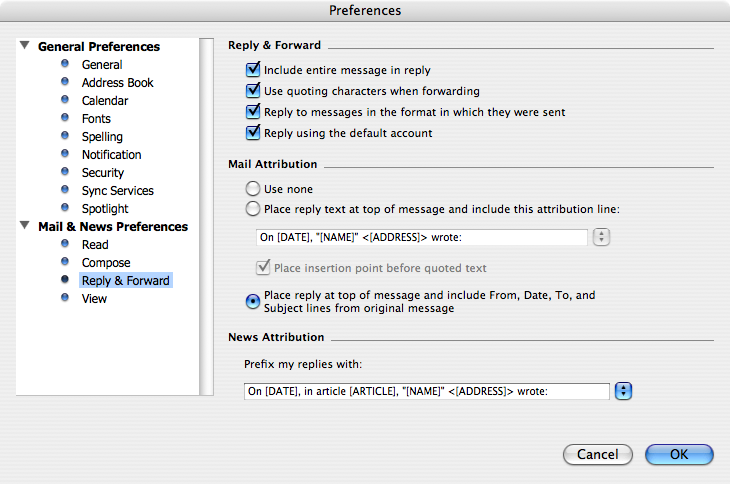Image resolution: width=730 pixels, height=484 pixels.
Task: Click the bullet icon beside Address Book
Action: tap(65, 81)
